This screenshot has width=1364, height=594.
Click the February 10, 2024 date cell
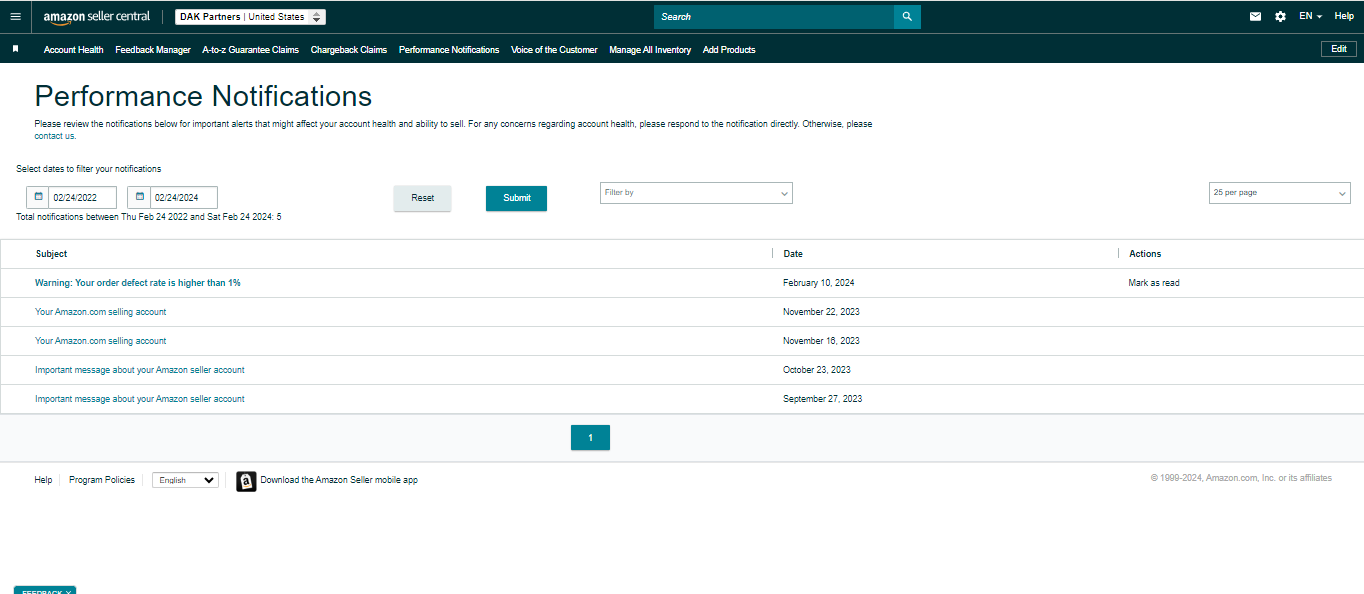tap(819, 283)
